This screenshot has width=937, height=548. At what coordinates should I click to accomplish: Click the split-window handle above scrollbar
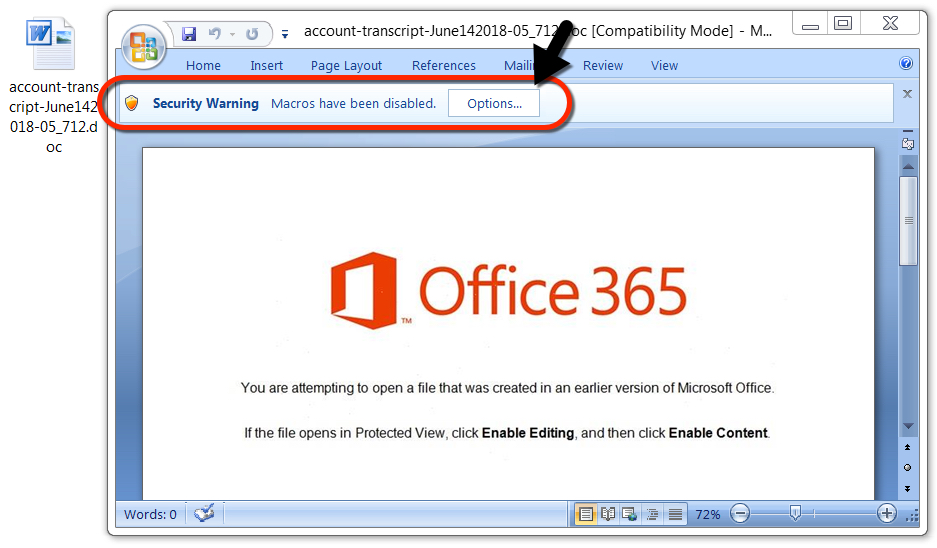(908, 131)
